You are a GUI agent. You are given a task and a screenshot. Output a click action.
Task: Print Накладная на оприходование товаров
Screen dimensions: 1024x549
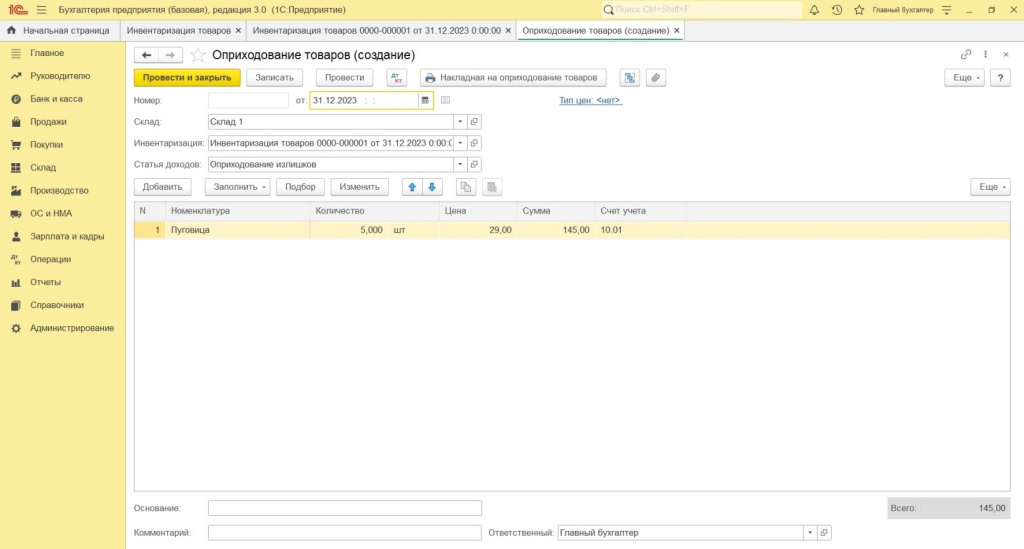[513, 78]
